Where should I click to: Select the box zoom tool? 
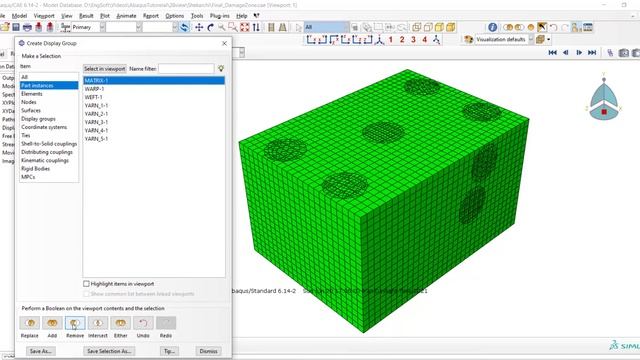(233, 27)
